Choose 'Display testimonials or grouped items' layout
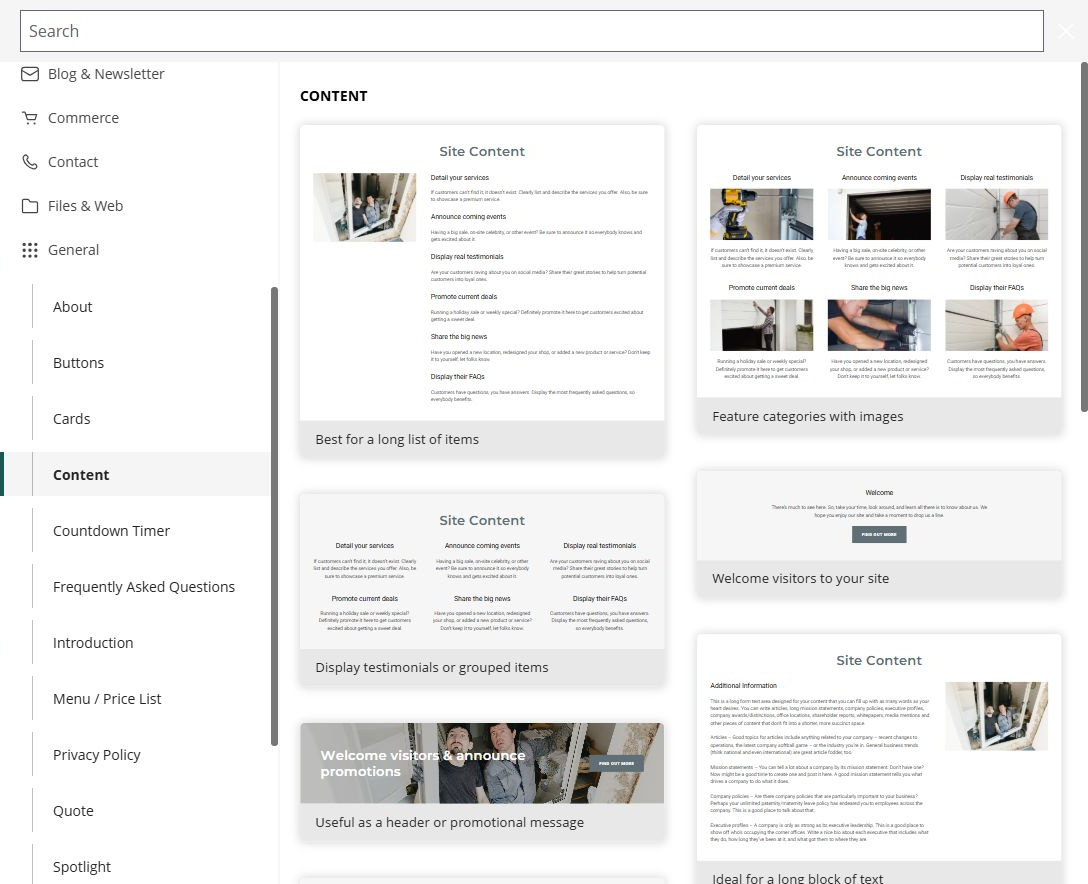Viewport: 1088px width, 884px height. pos(482,590)
